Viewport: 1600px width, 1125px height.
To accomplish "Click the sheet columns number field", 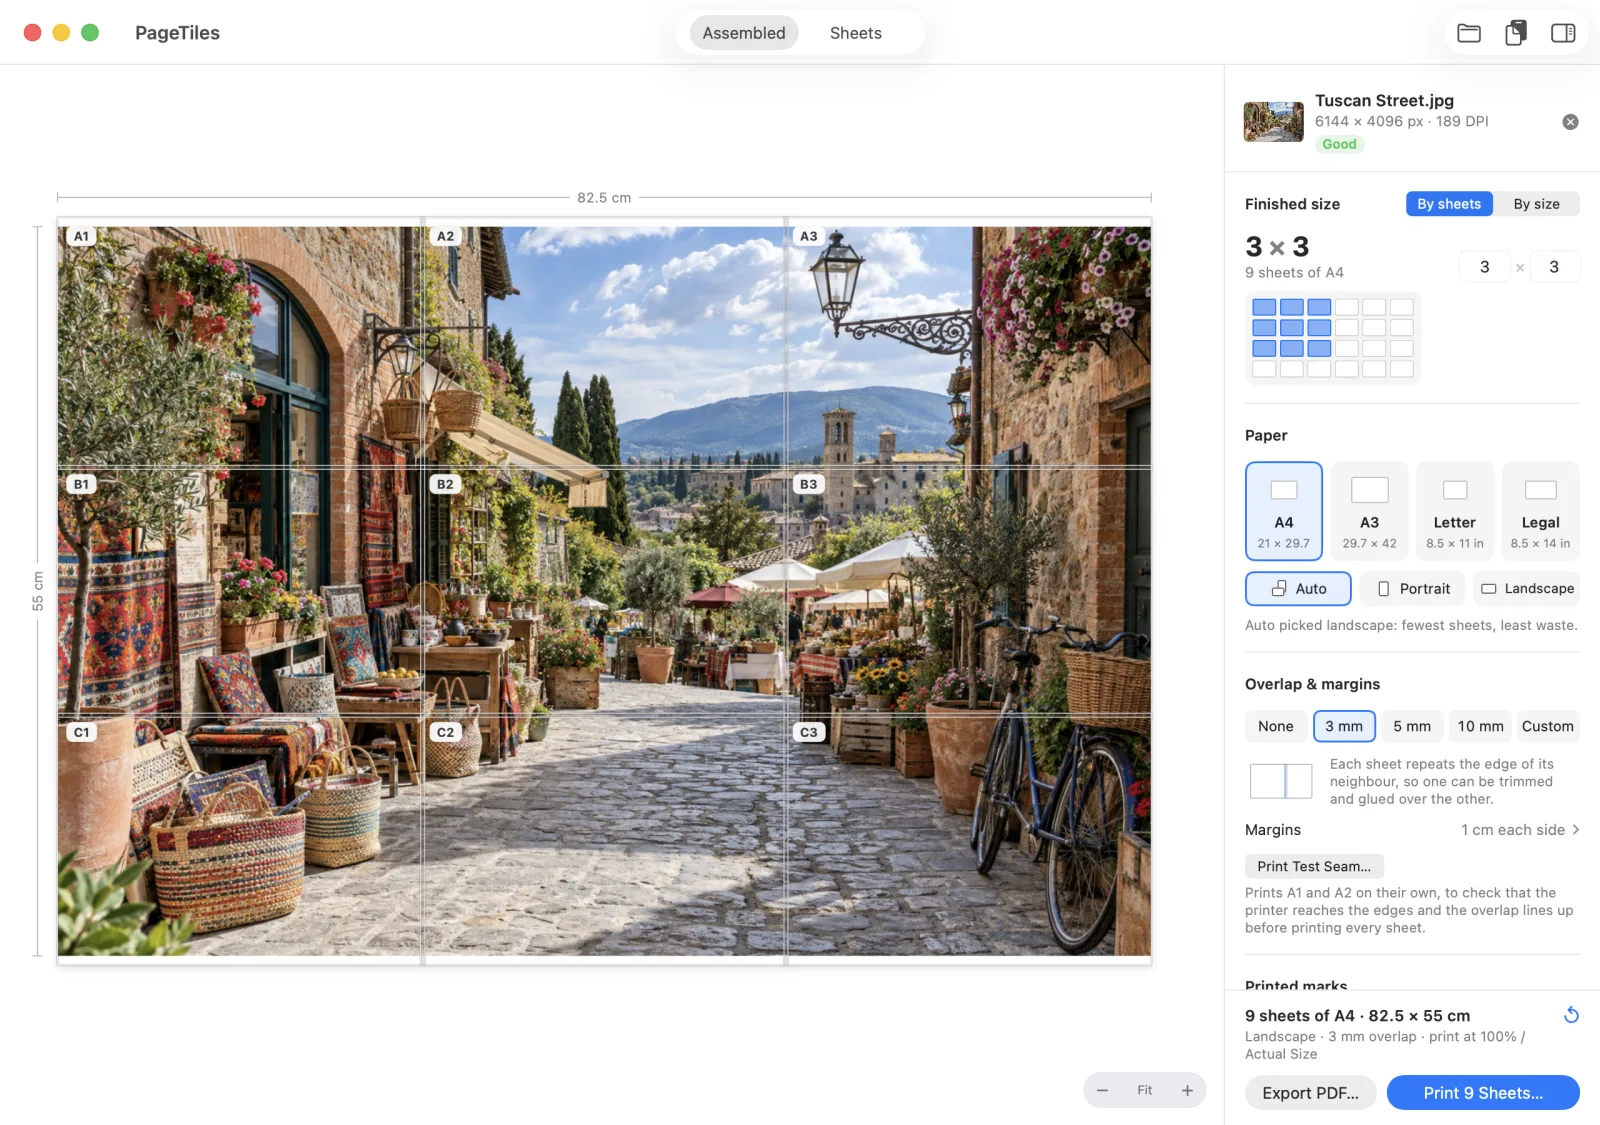I will tap(1485, 267).
